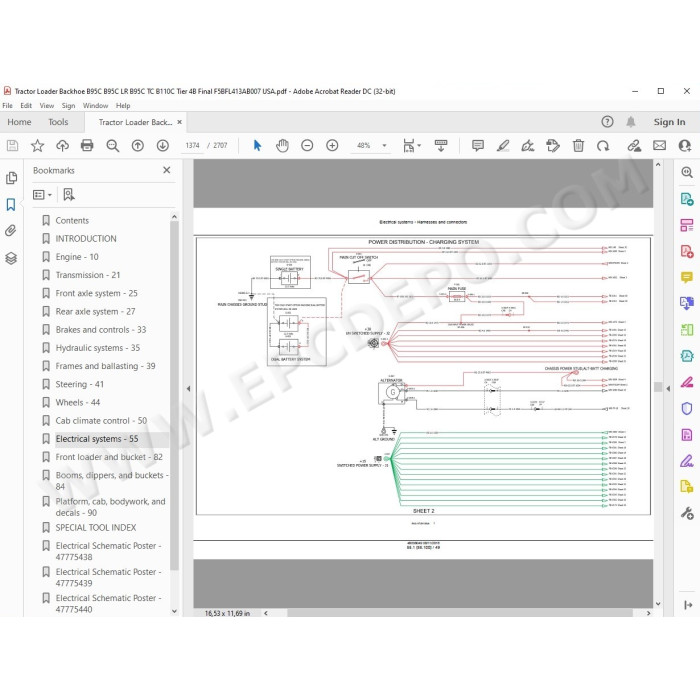Open the right pane search magnifier tool
700x700 pixels.
point(687,172)
